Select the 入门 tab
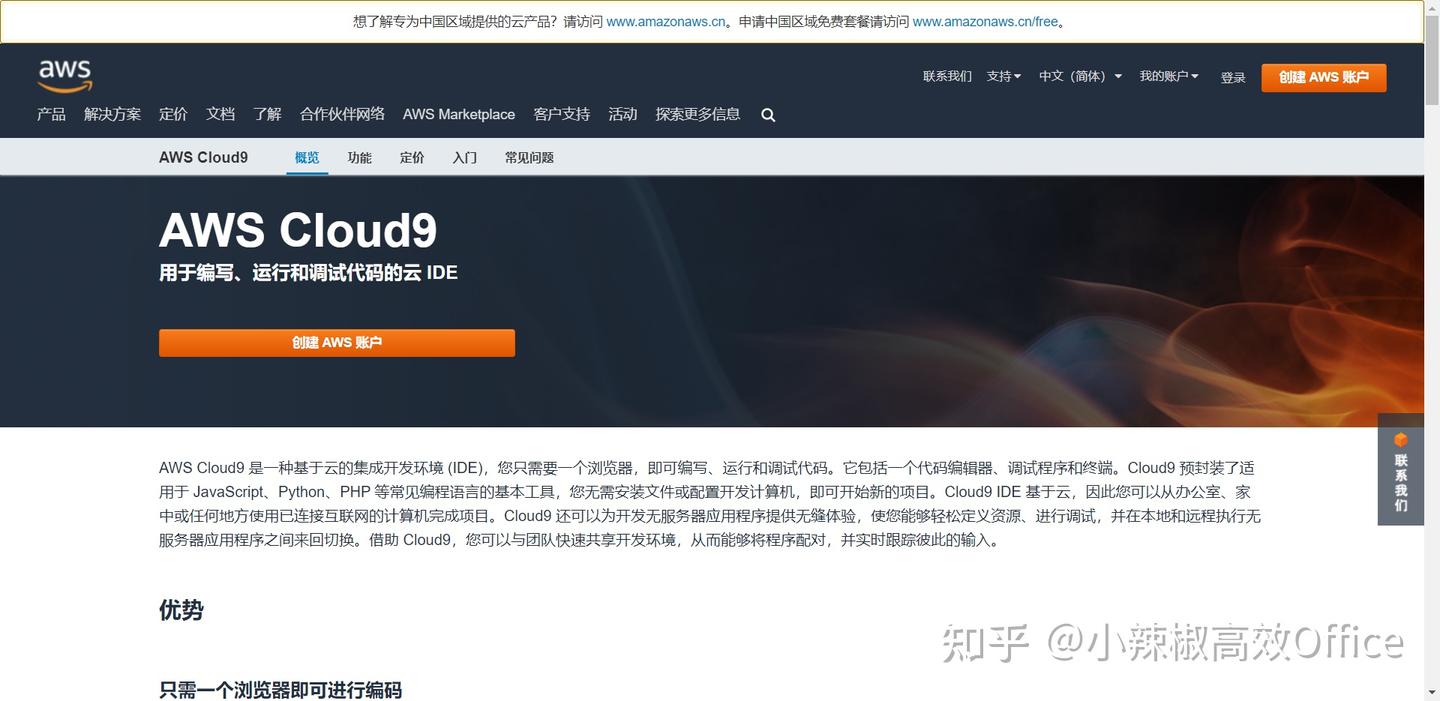Screen dimensions: 1440x701 point(464,157)
